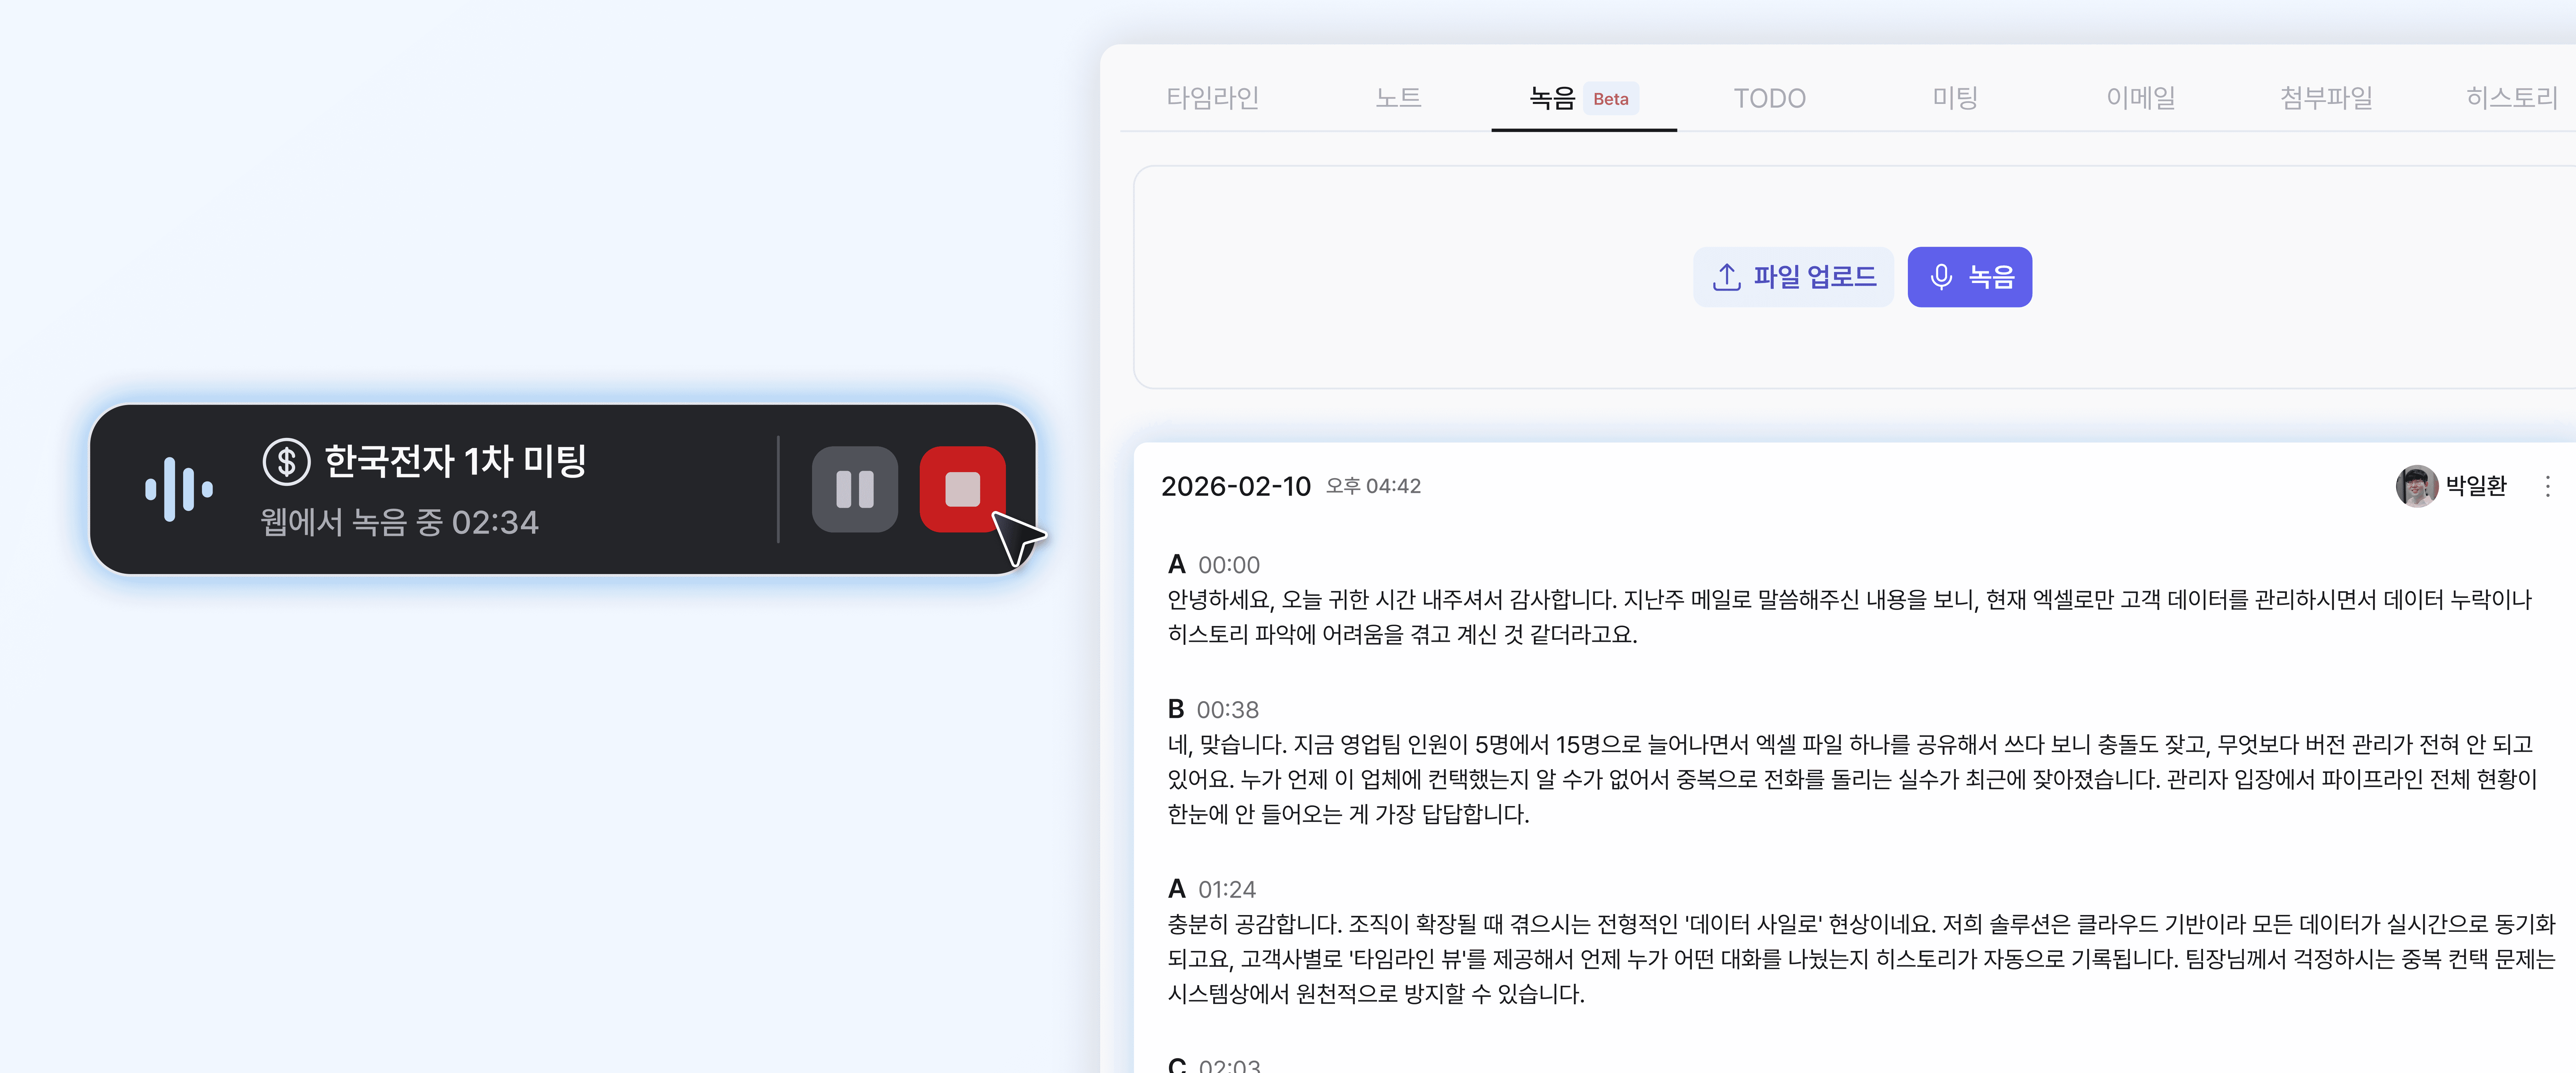
Task: Click the 파일 업로드 button
Action: tap(1793, 277)
